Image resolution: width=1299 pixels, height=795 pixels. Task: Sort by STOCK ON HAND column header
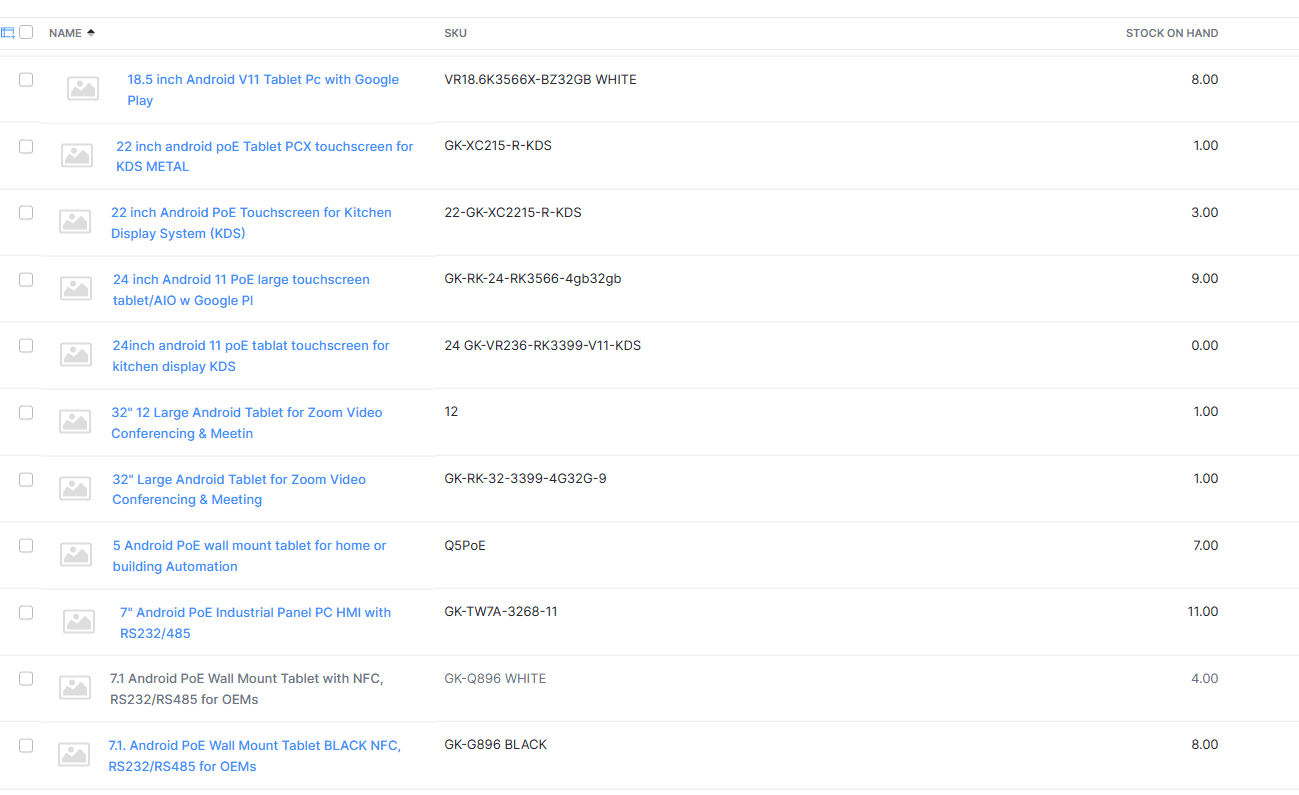point(1172,33)
